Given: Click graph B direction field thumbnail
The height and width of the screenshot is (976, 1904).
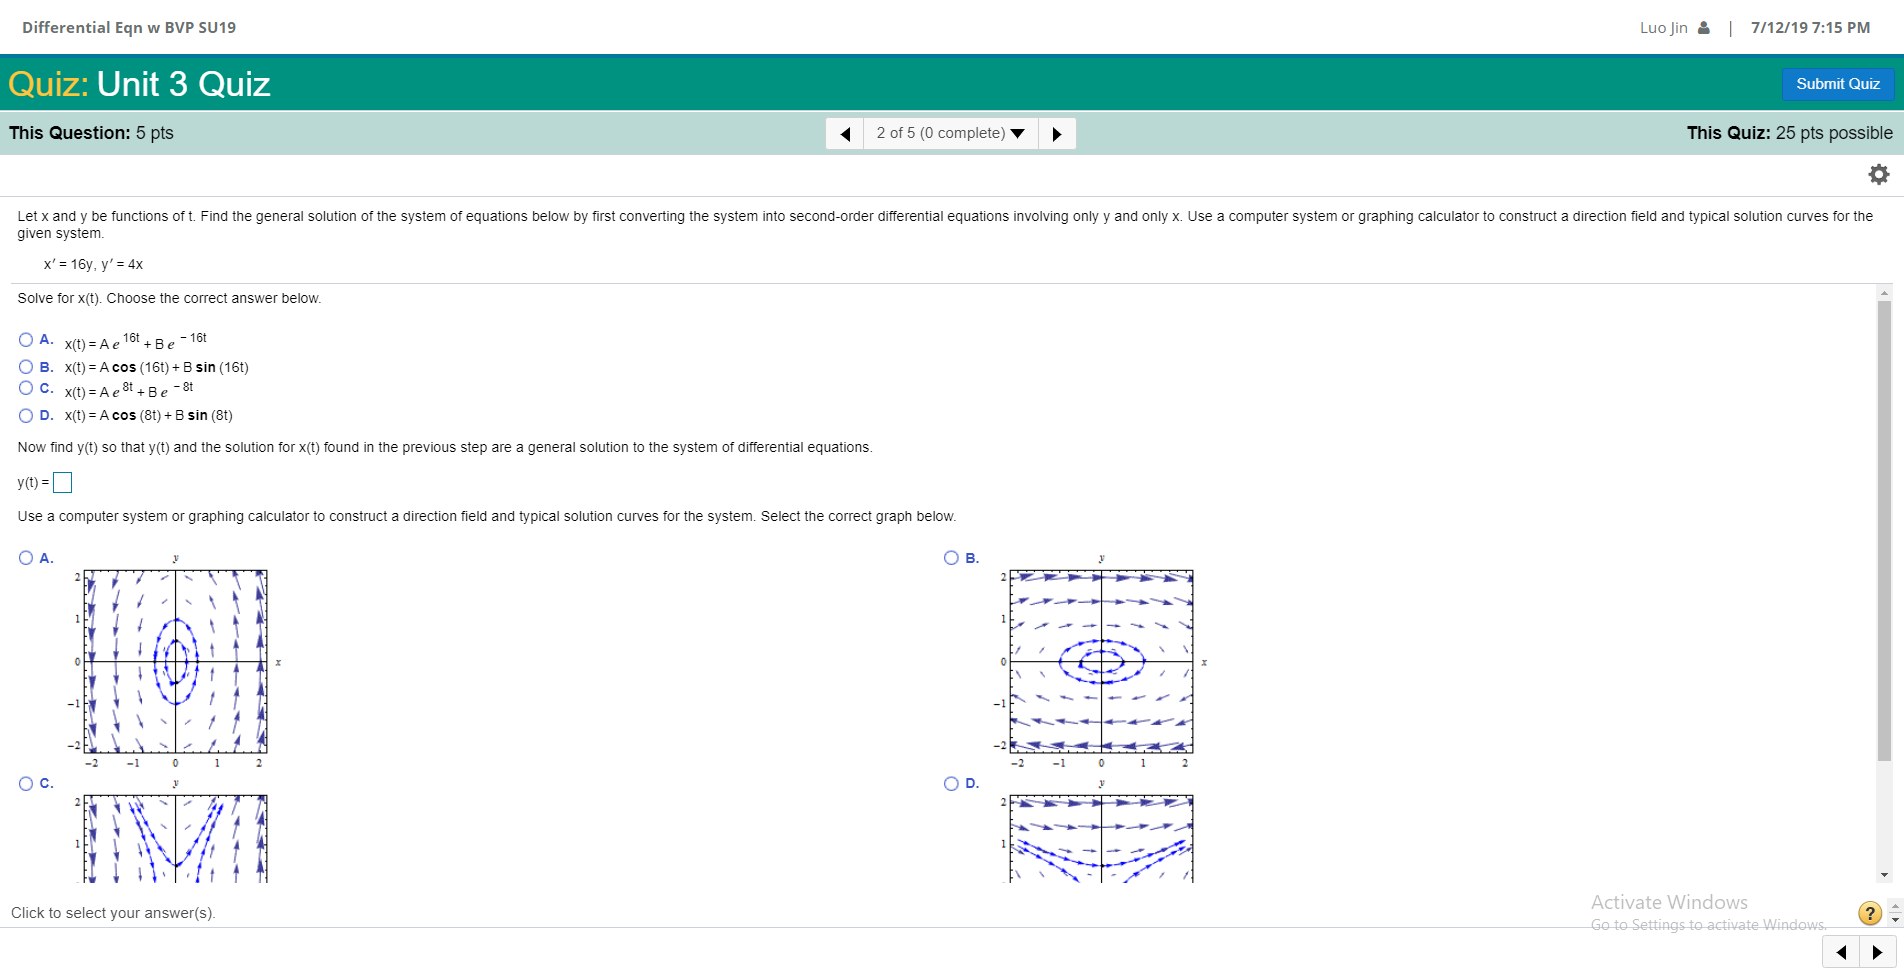Looking at the screenshot, I should pyautogui.click(x=1102, y=661).
